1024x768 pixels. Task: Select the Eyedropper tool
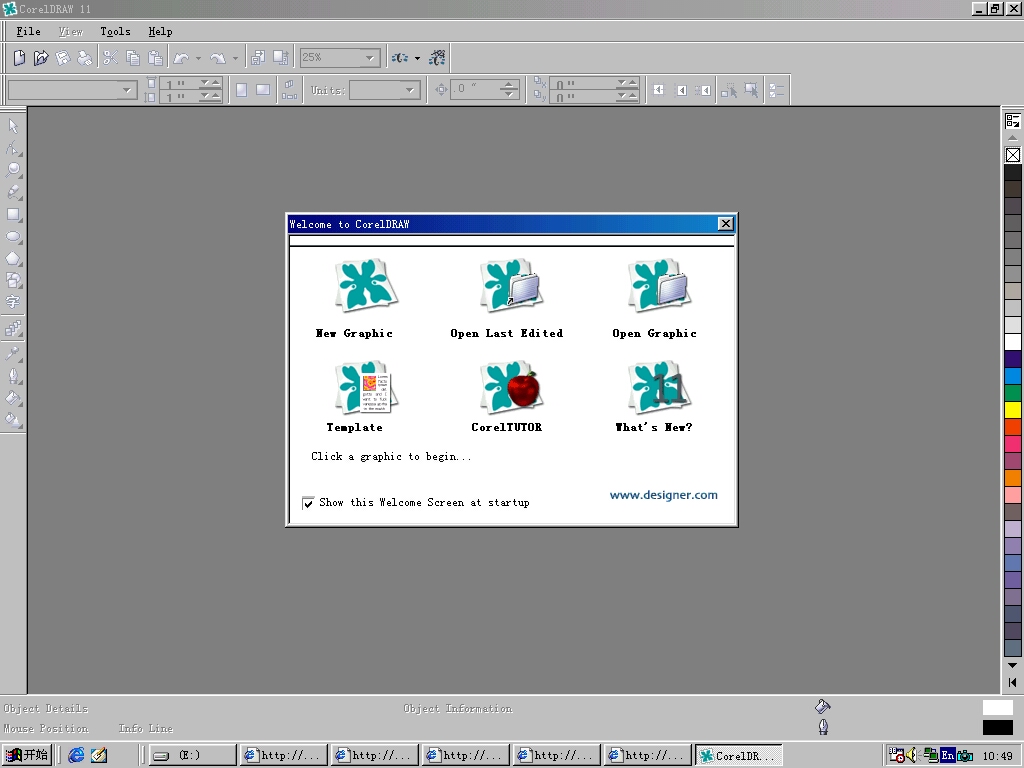pyautogui.click(x=13, y=355)
